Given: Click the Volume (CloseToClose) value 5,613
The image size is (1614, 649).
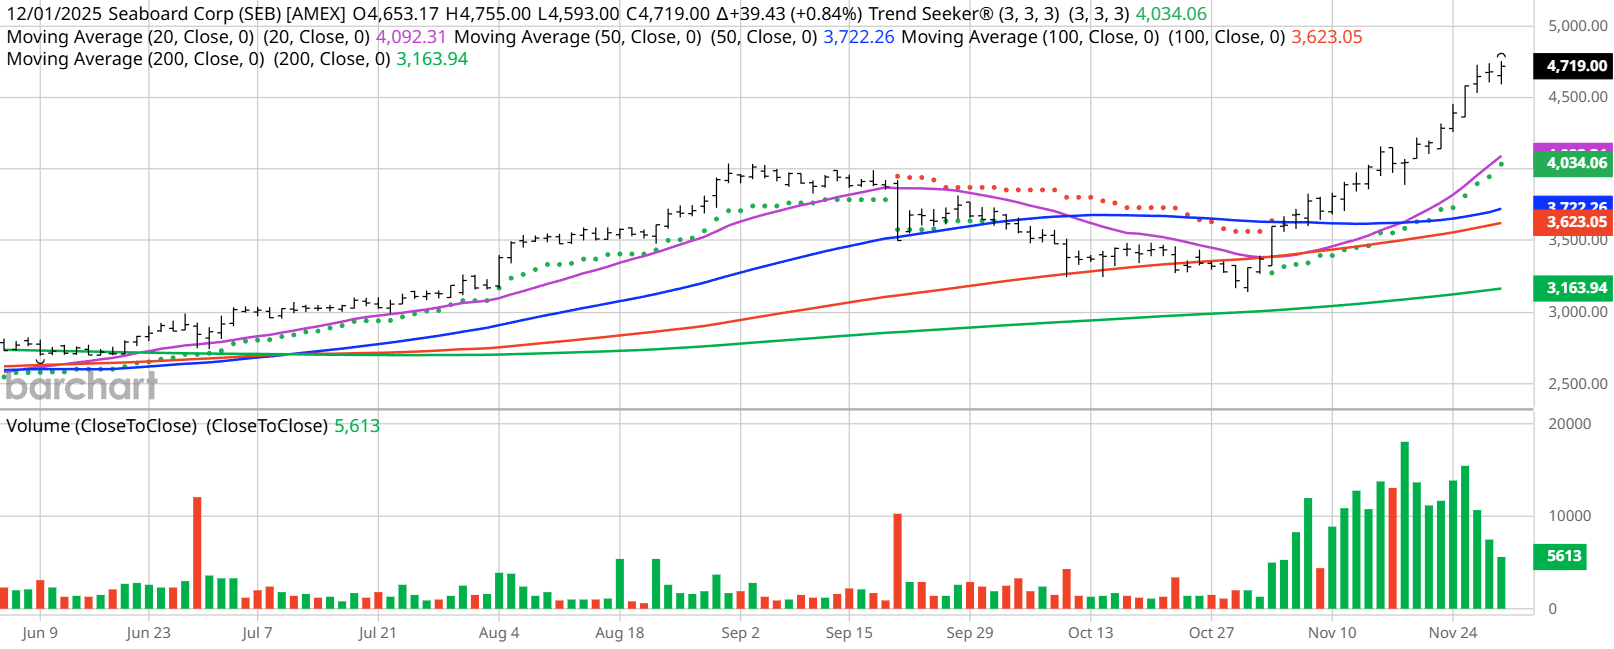Looking at the screenshot, I should click(357, 426).
